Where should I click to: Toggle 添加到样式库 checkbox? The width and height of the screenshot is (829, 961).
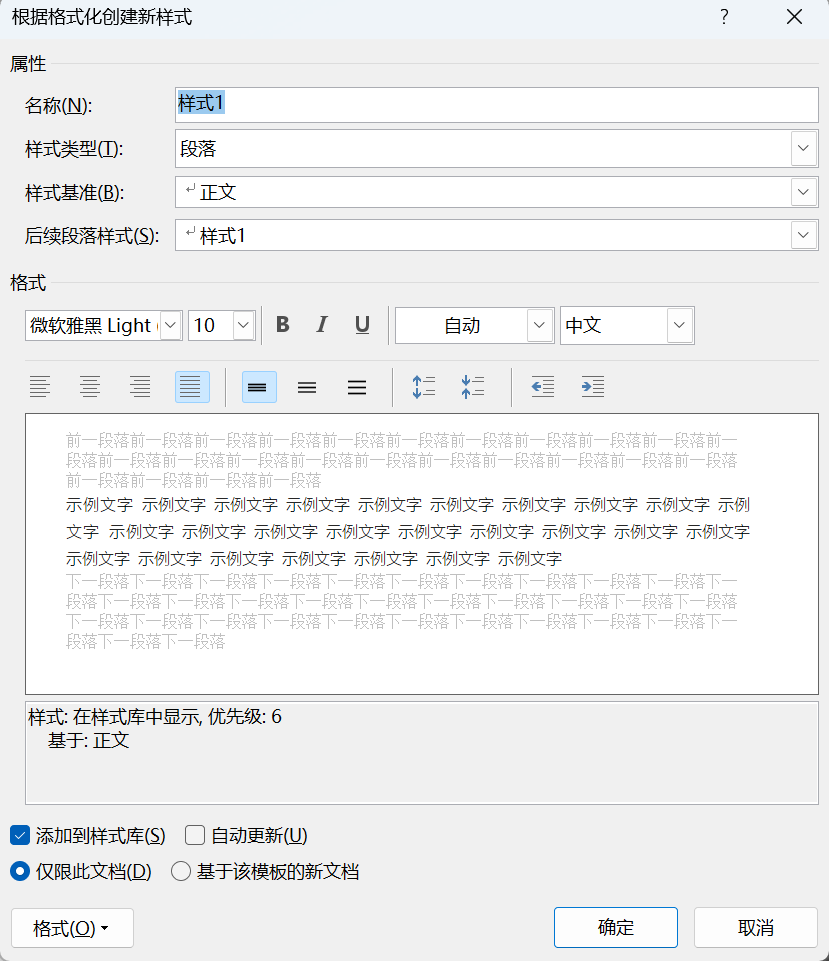(20, 835)
